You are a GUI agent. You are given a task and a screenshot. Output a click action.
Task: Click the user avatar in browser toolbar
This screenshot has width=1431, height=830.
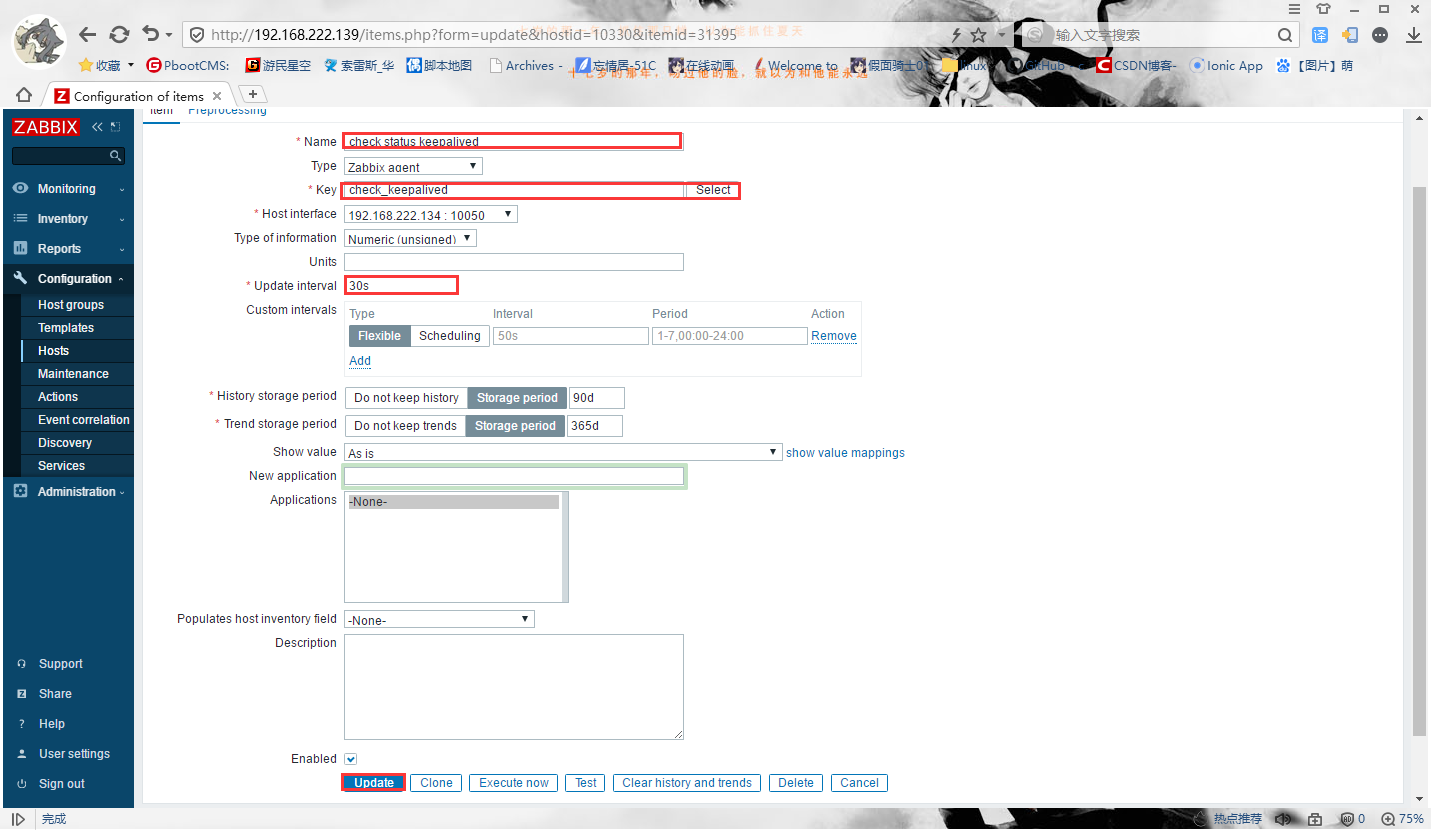pos(38,39)
